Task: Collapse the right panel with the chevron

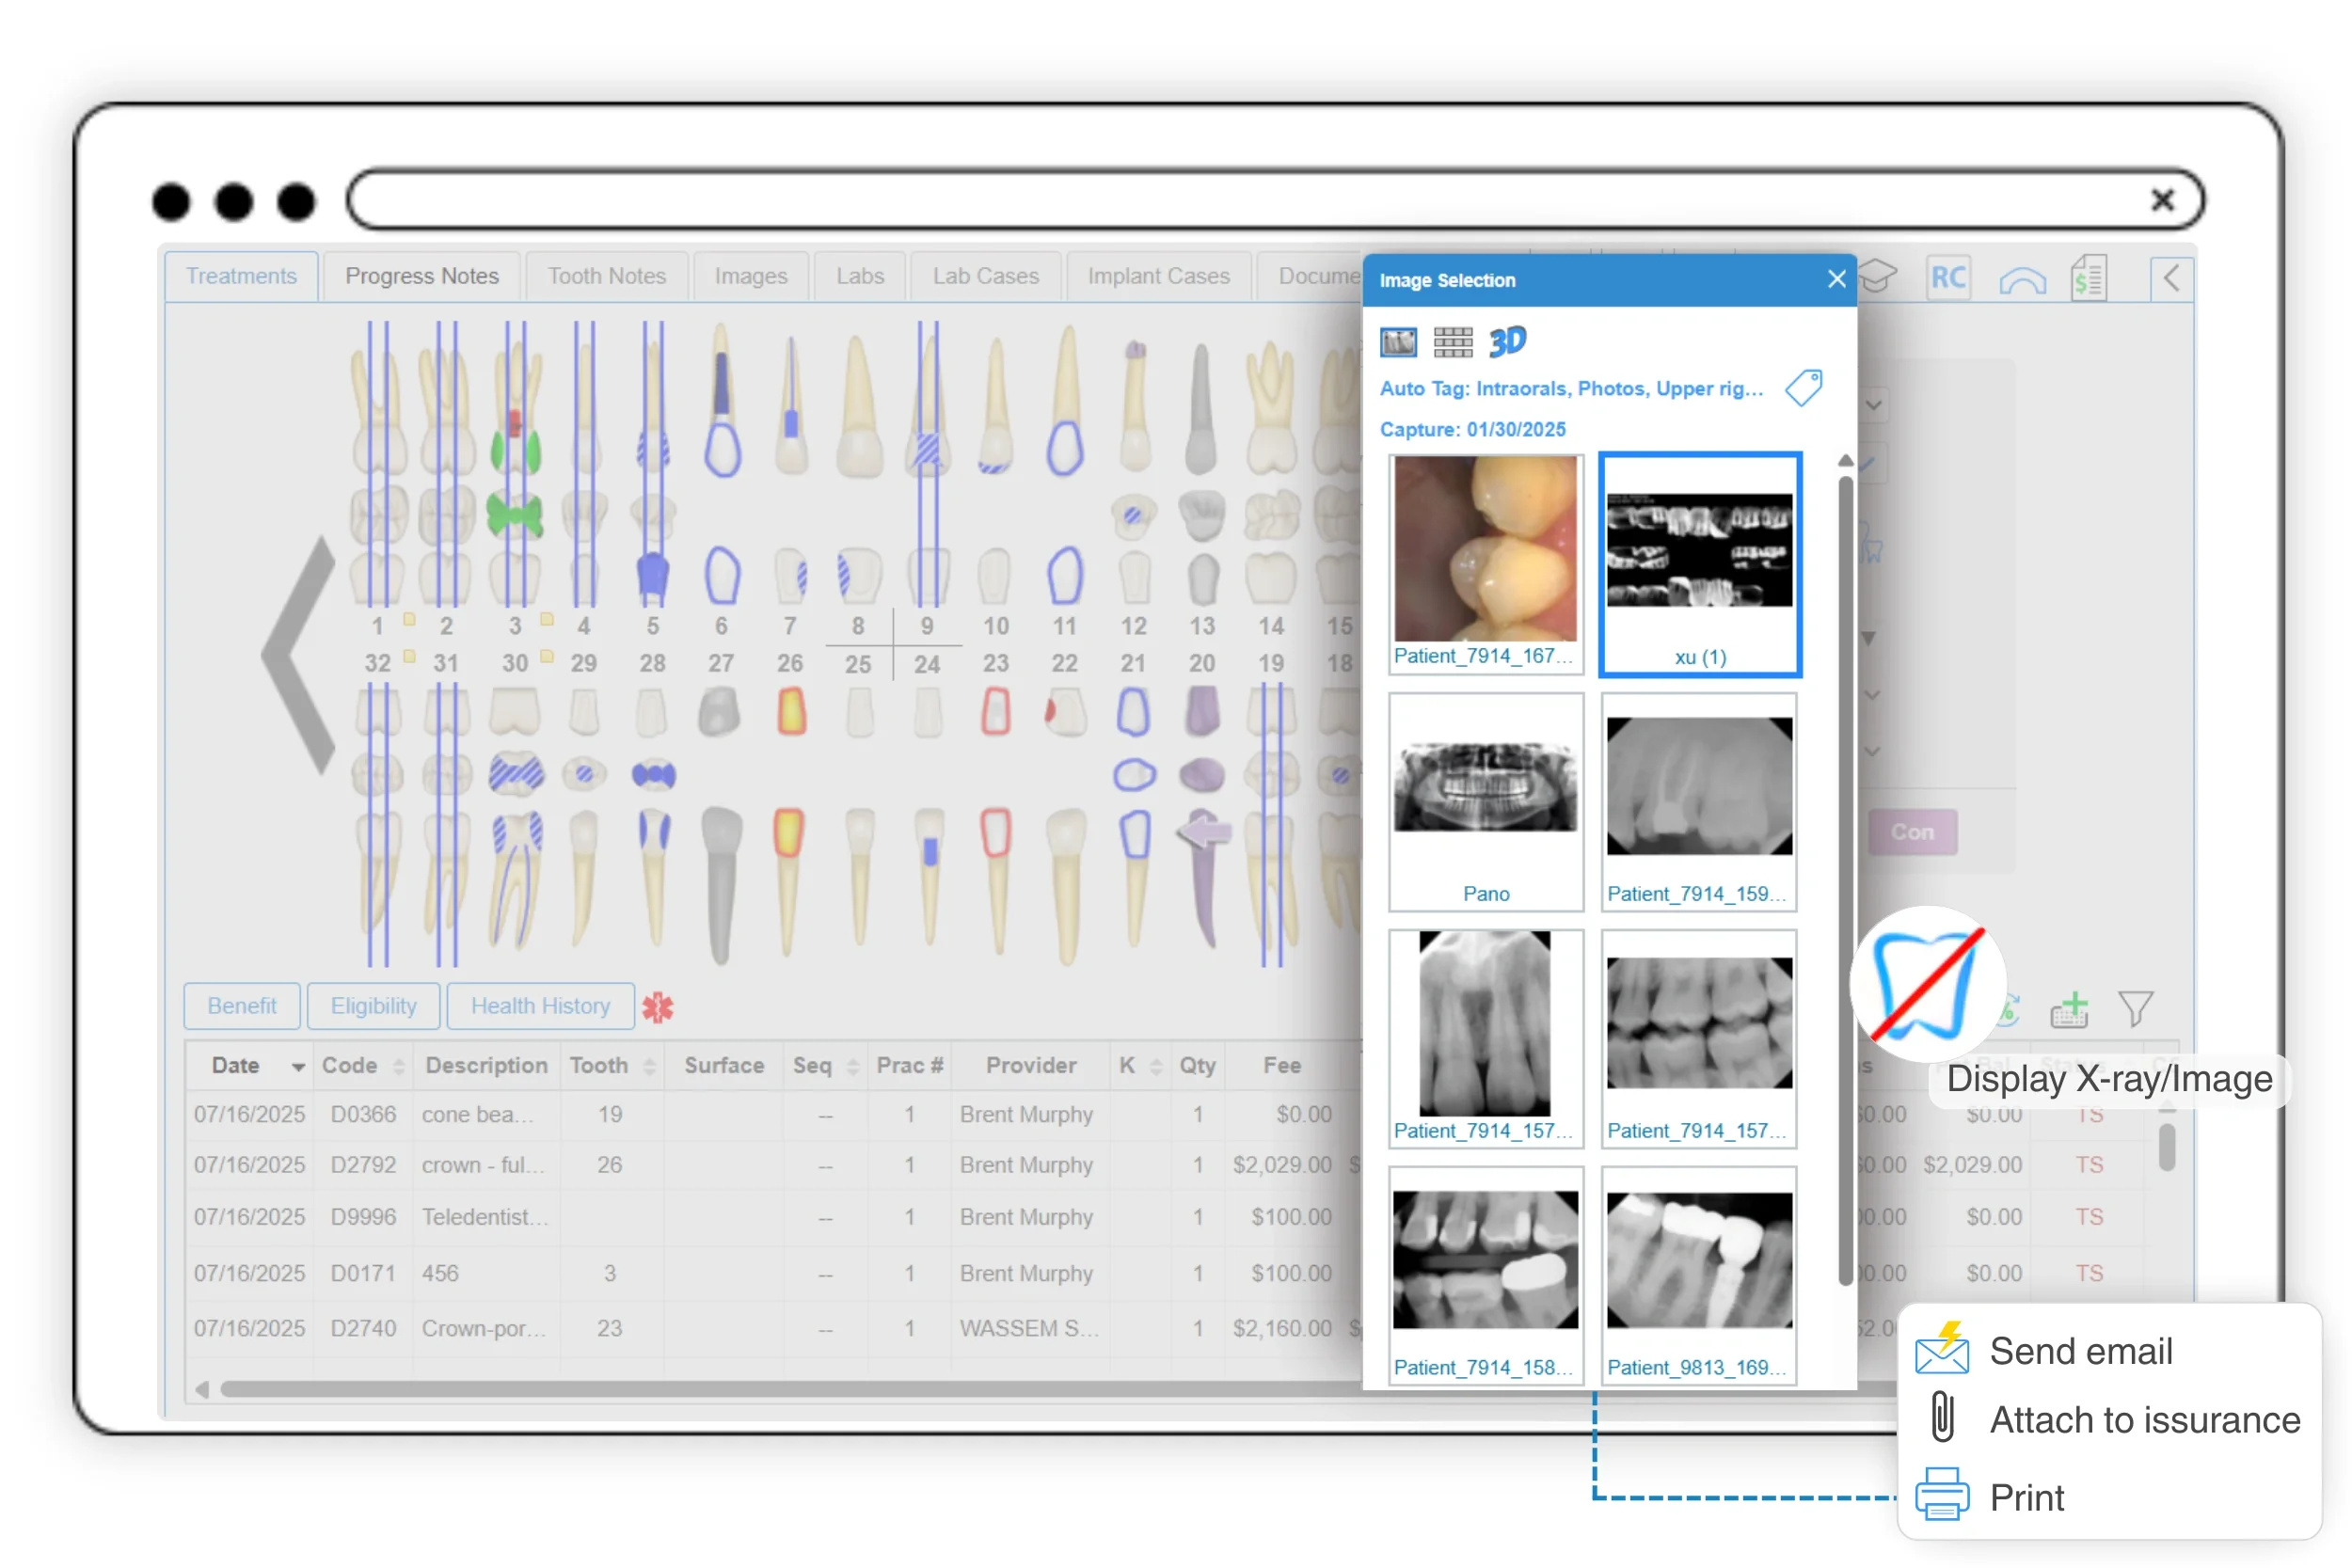Action: pyautogui.click(x=2170, y=277)
